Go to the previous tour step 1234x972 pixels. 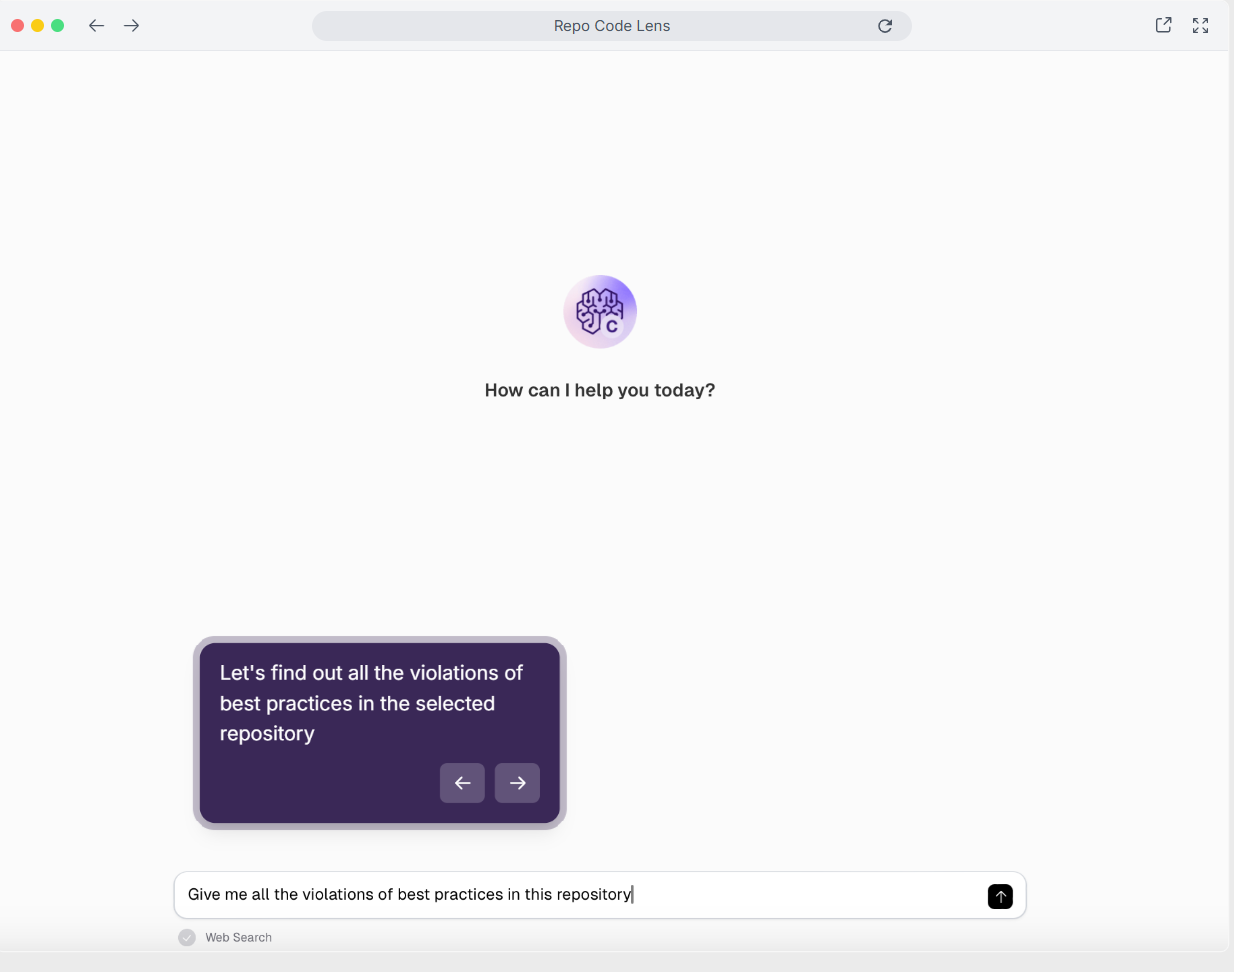click(462, 783)
